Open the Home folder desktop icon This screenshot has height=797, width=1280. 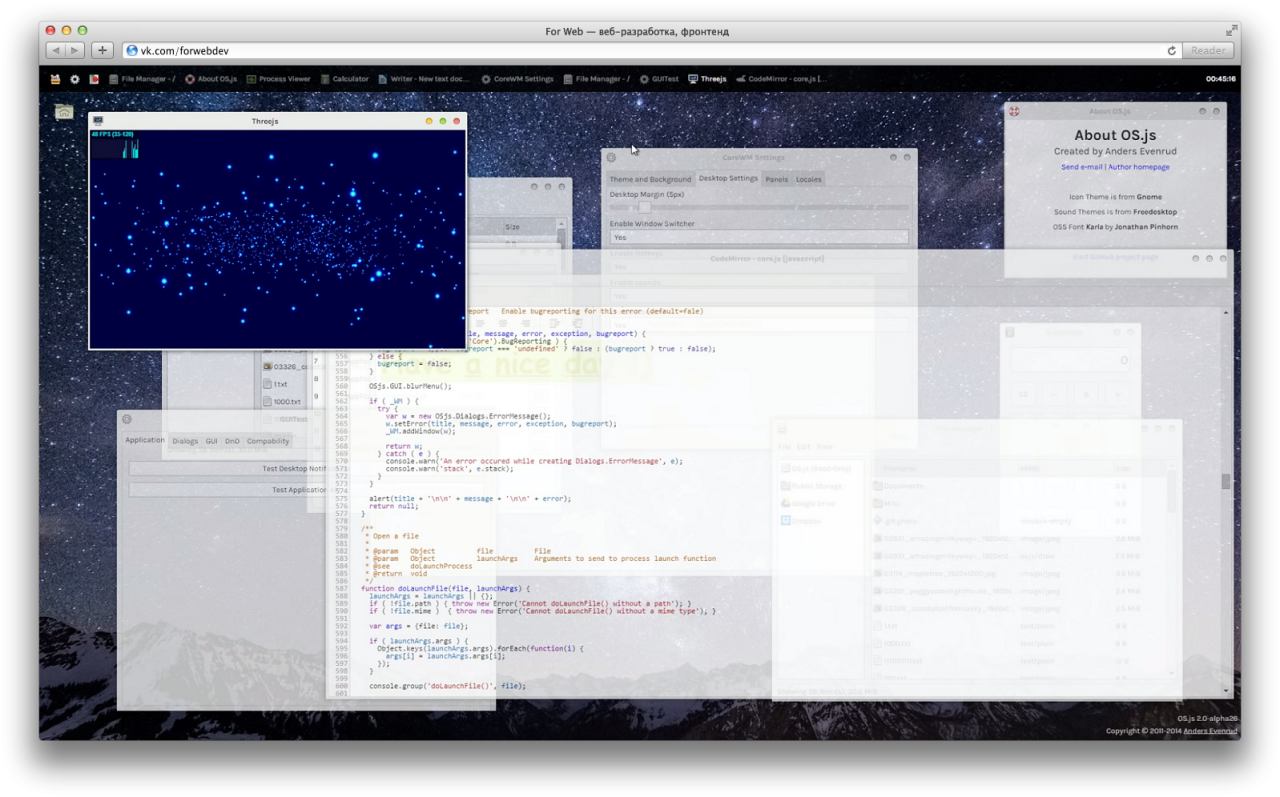64,112
